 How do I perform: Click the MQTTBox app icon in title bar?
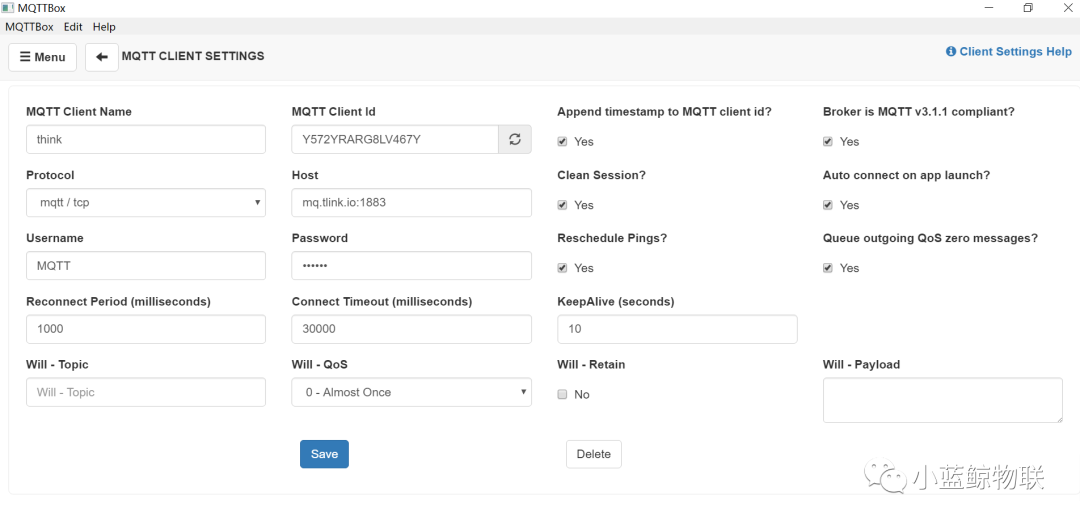pos(8,8)
